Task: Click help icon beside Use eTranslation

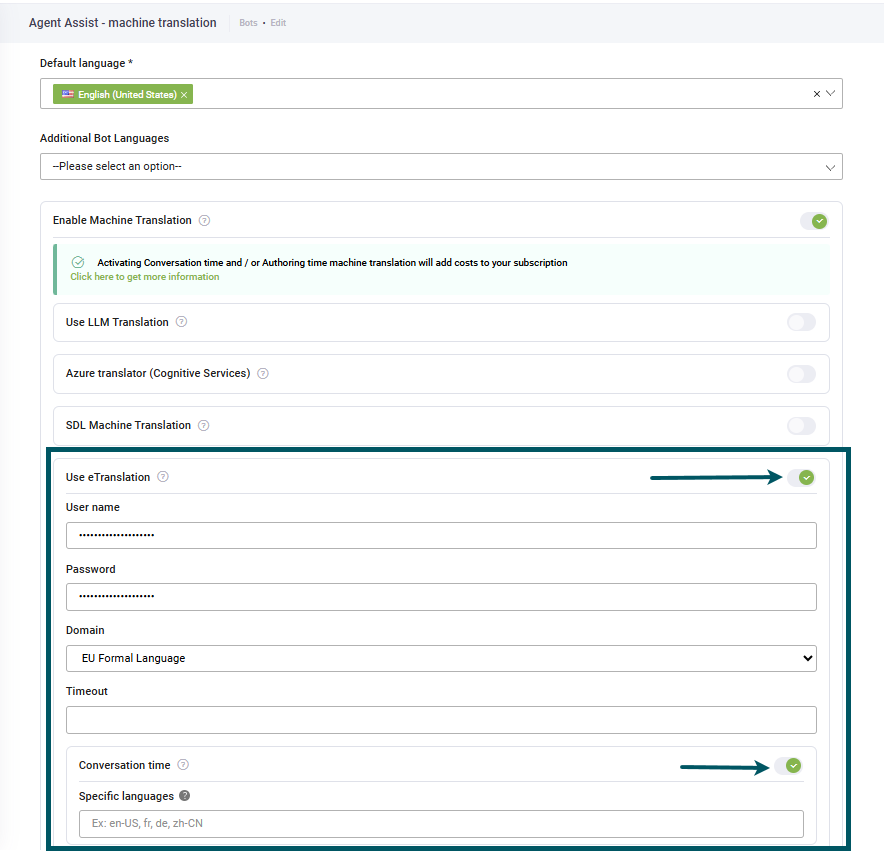Action: point(163,478)
